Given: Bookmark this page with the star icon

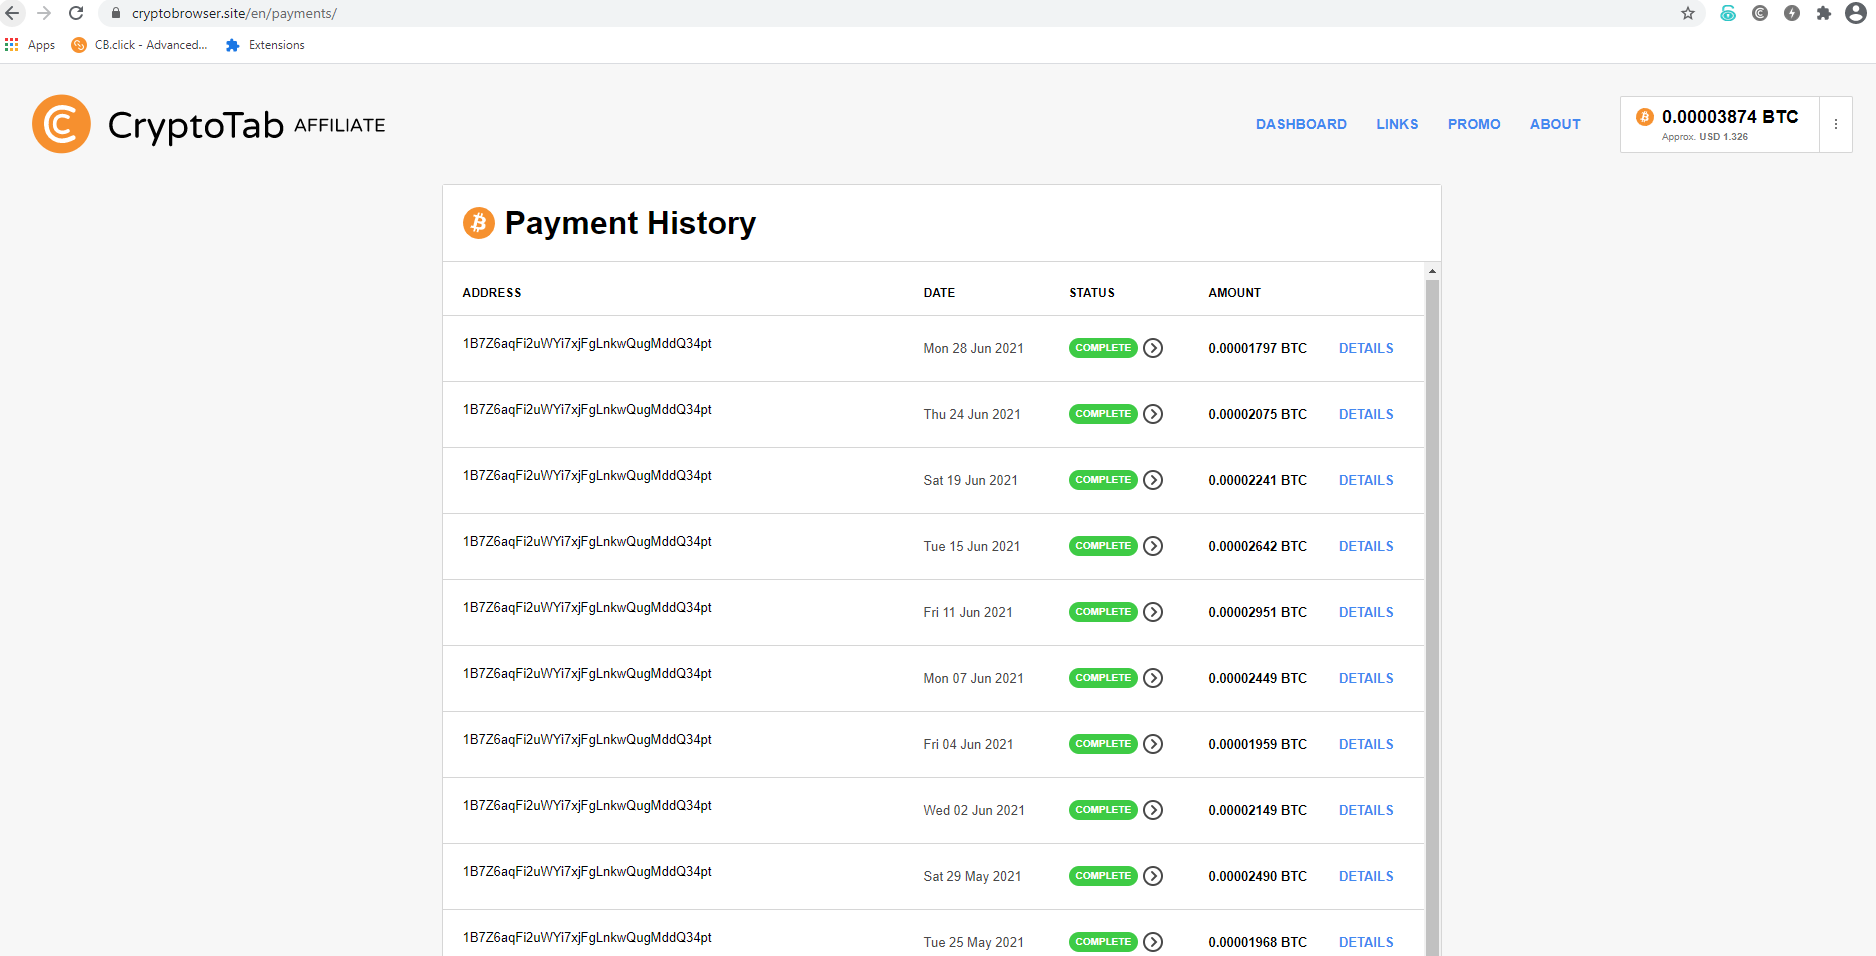Looking at the screenshot, I should (1688, 13).
